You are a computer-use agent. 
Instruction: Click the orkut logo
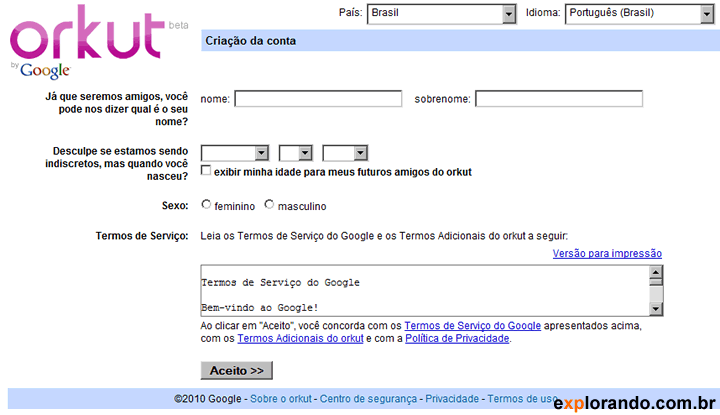point(87,33)
